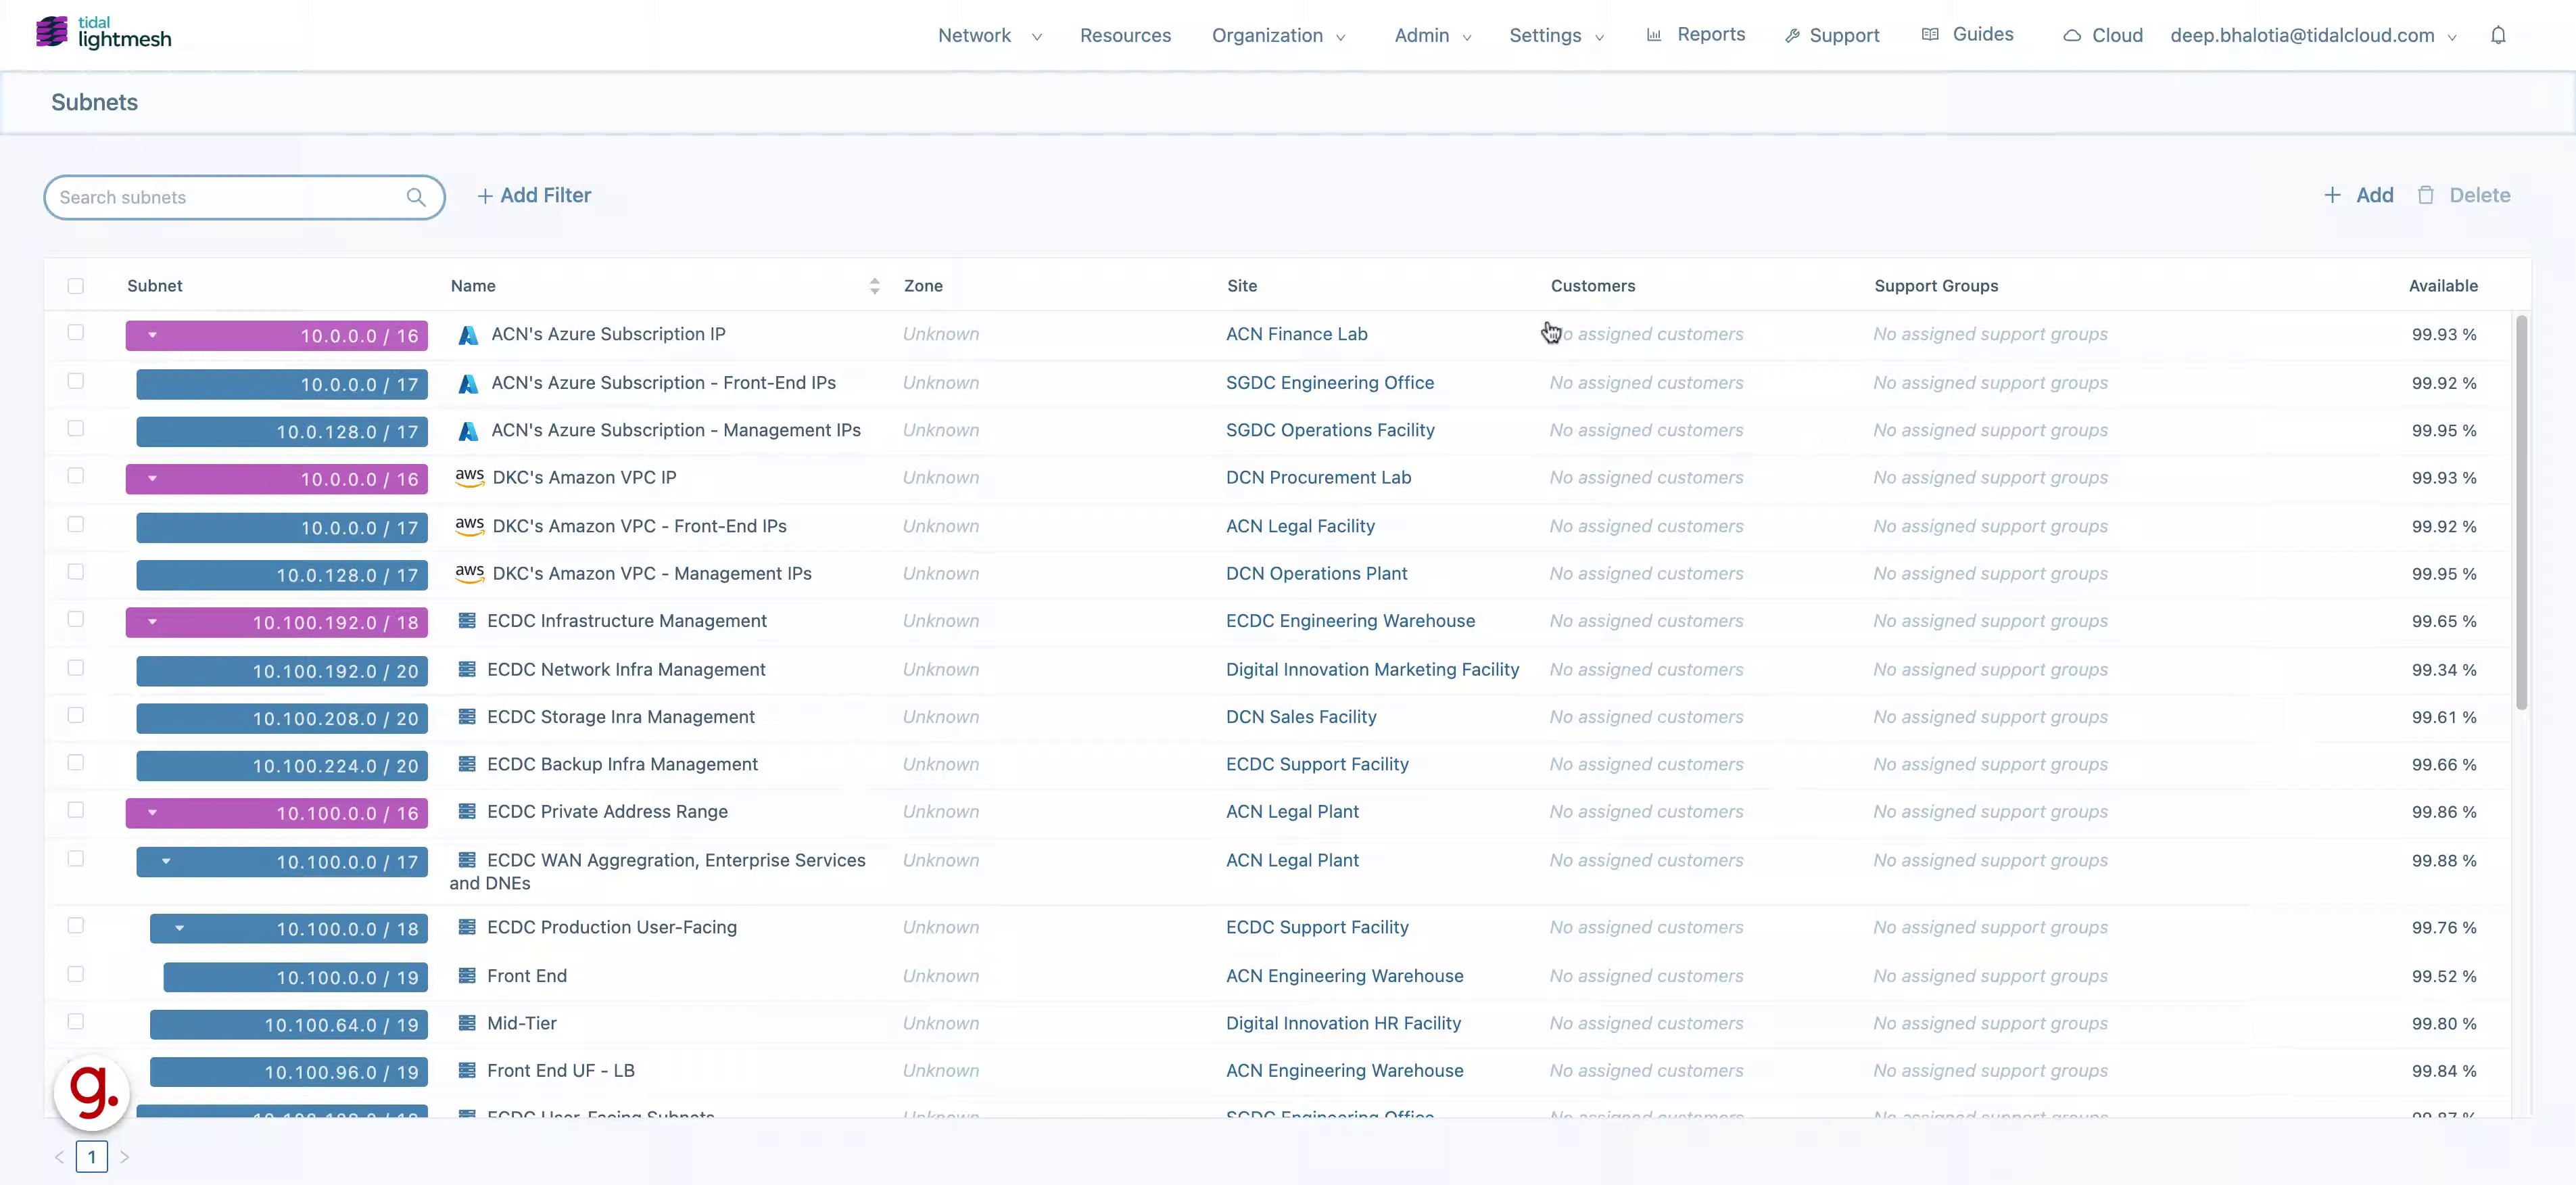Open the Resources menu item

tap(1125, 36)
